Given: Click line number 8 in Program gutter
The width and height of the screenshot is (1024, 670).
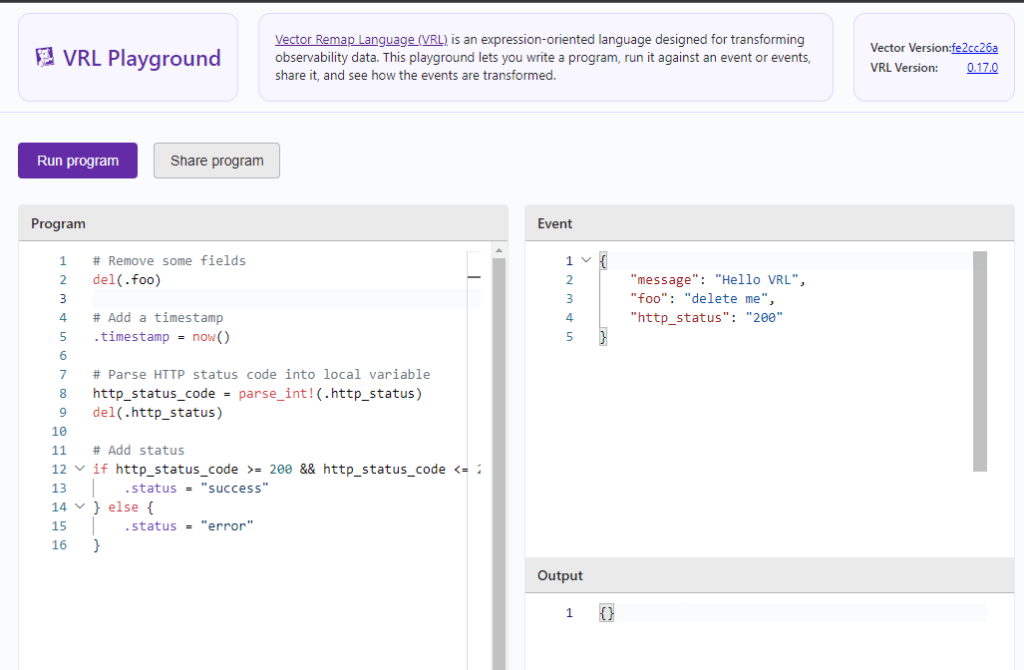Looking at the screenshot, I should pos(62,394).
